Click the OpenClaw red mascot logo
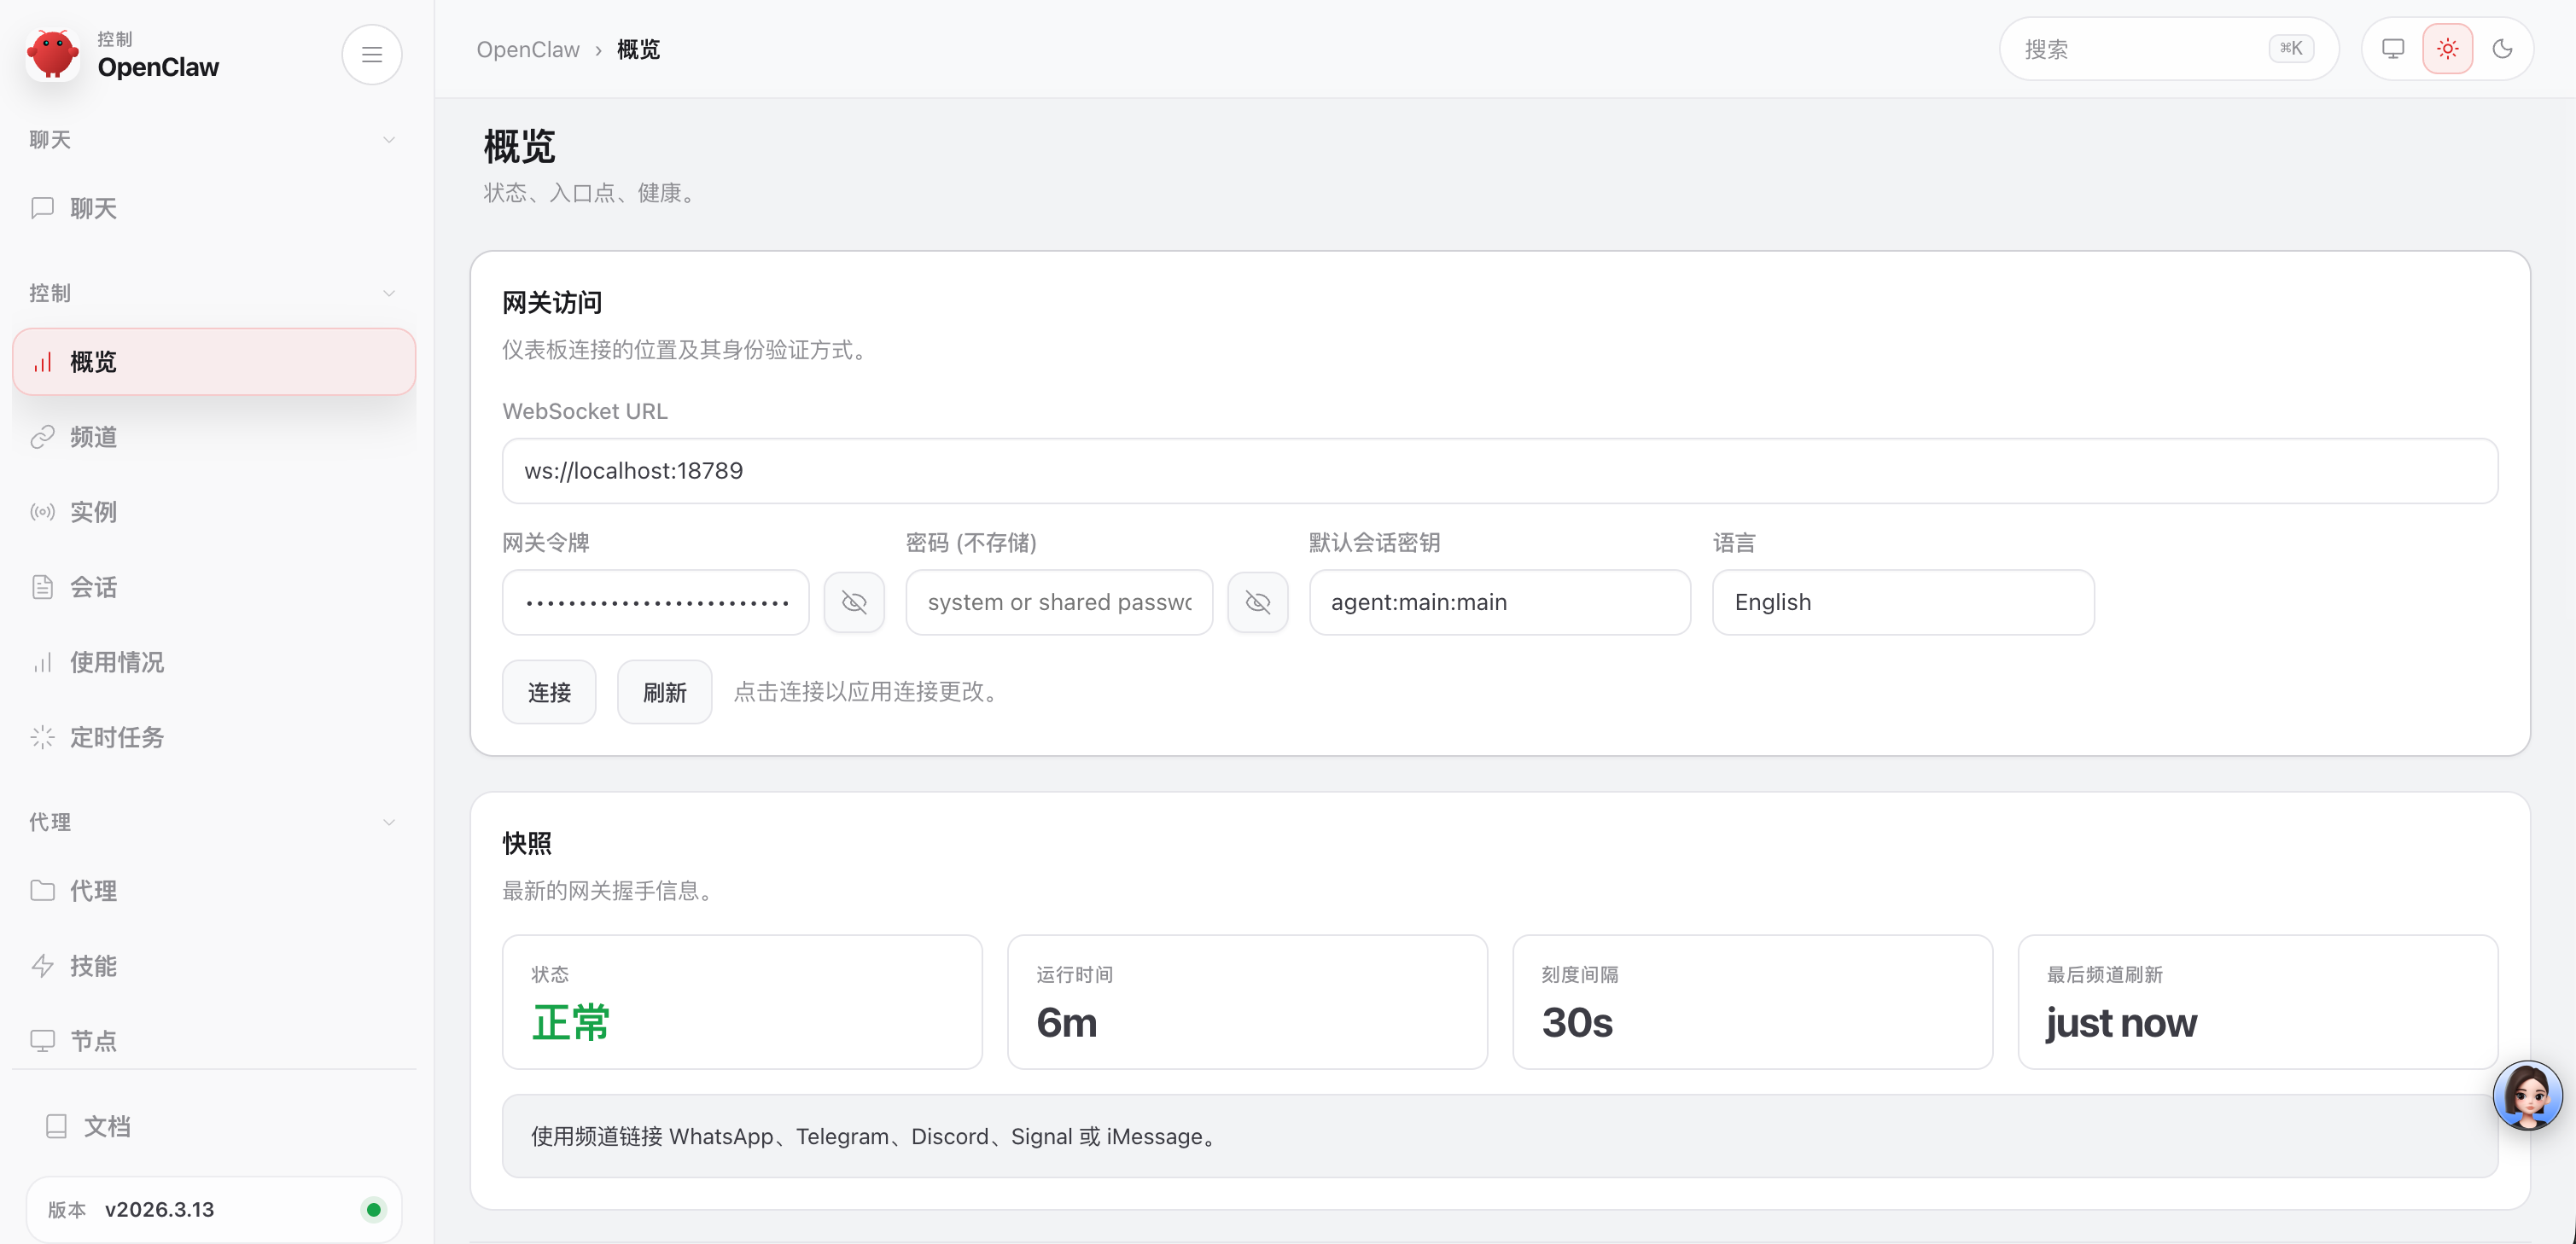The width and height of the screenshot is (2576, 1244). tap(52, 54)
